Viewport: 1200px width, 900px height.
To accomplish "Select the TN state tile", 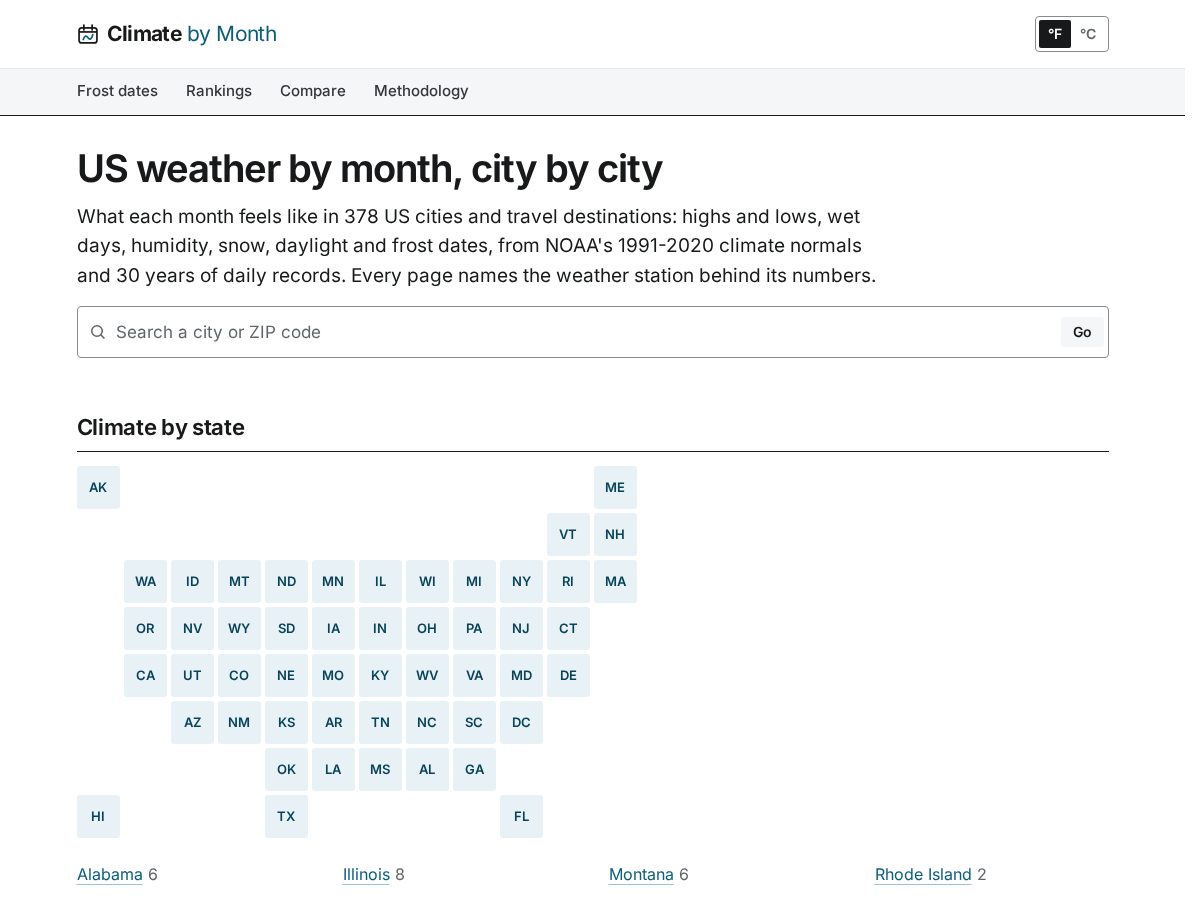I will (x=380, y=723).
